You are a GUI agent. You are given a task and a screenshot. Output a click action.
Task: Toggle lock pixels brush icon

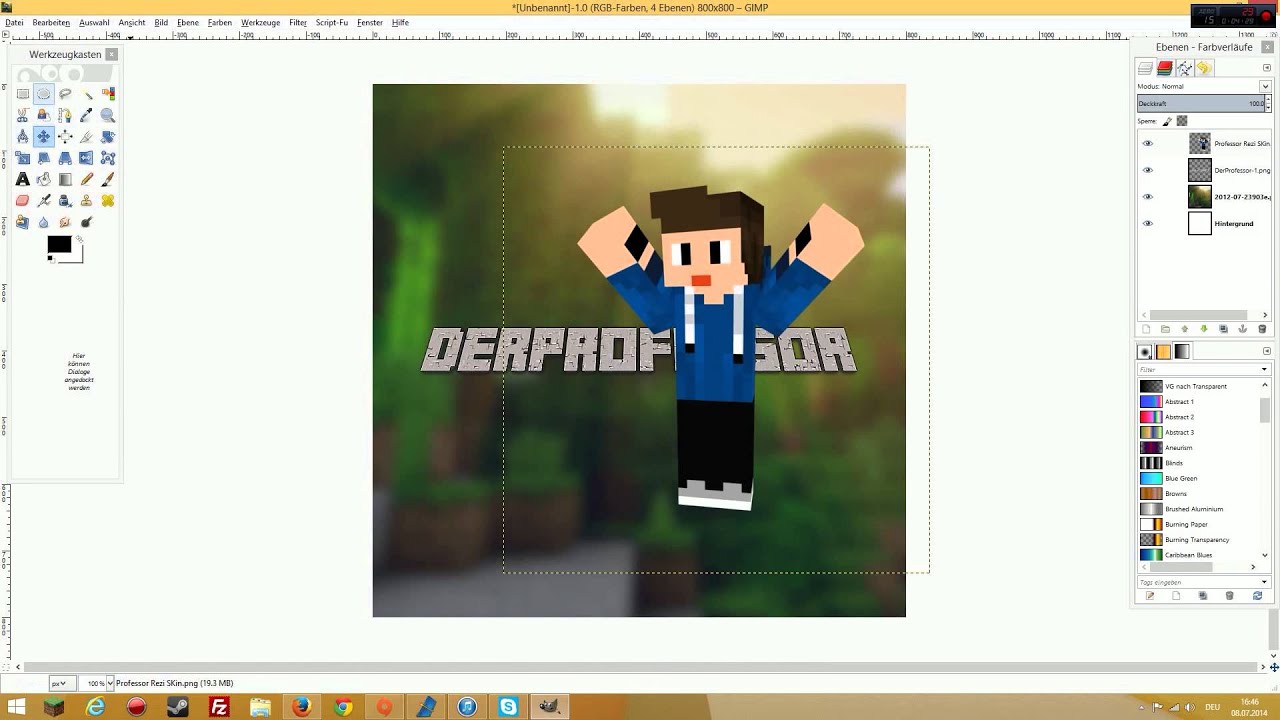(x=1167, y=121)
